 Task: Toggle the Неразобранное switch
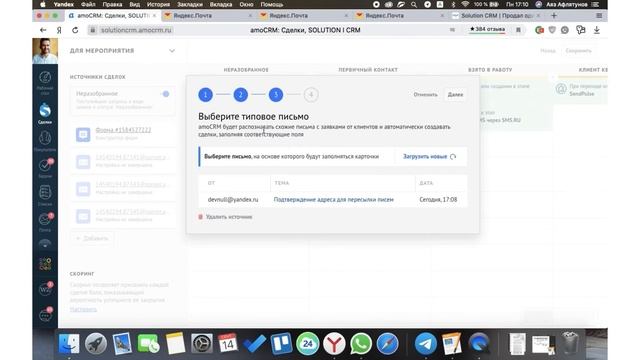click(x=166, y=94)
